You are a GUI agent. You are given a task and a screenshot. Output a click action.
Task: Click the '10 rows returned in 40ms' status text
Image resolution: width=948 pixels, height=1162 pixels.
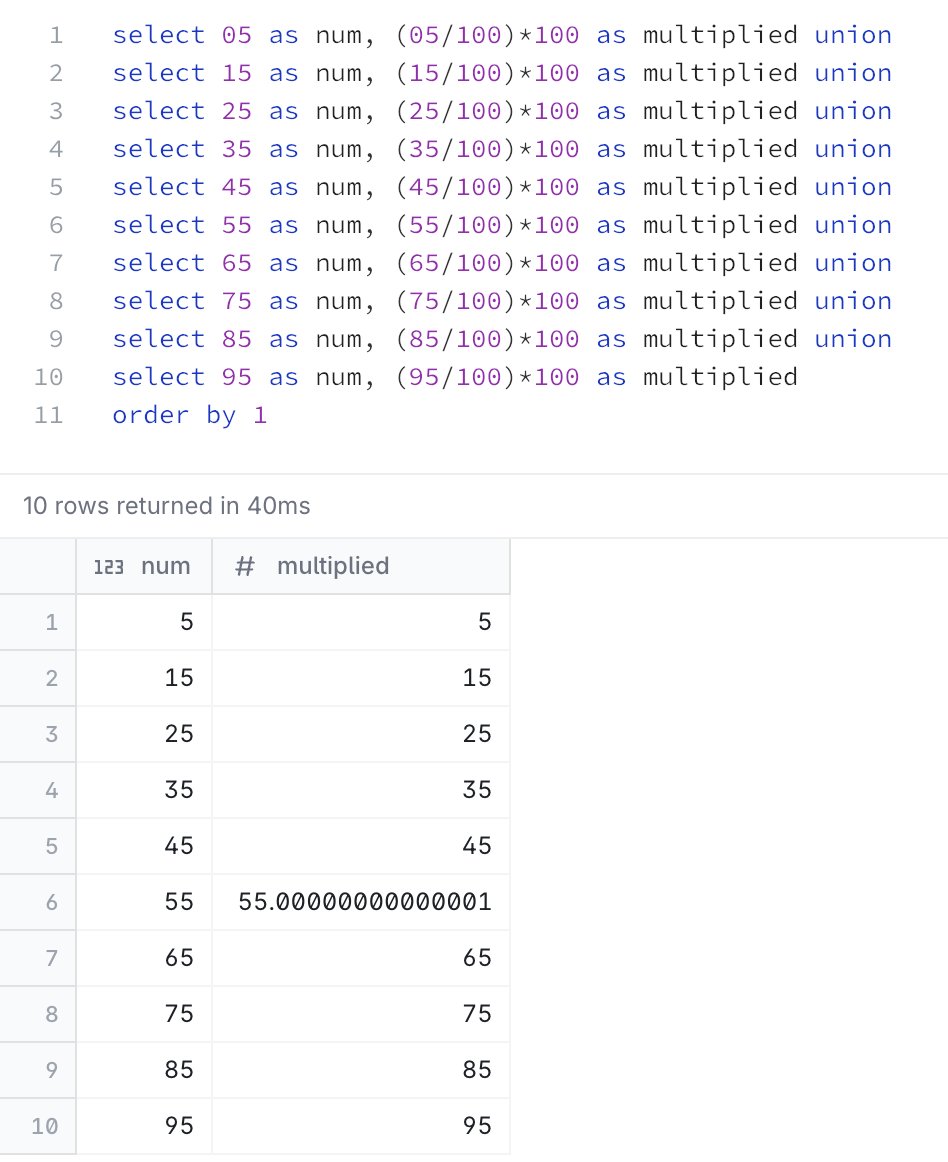(x=167, y=506)
